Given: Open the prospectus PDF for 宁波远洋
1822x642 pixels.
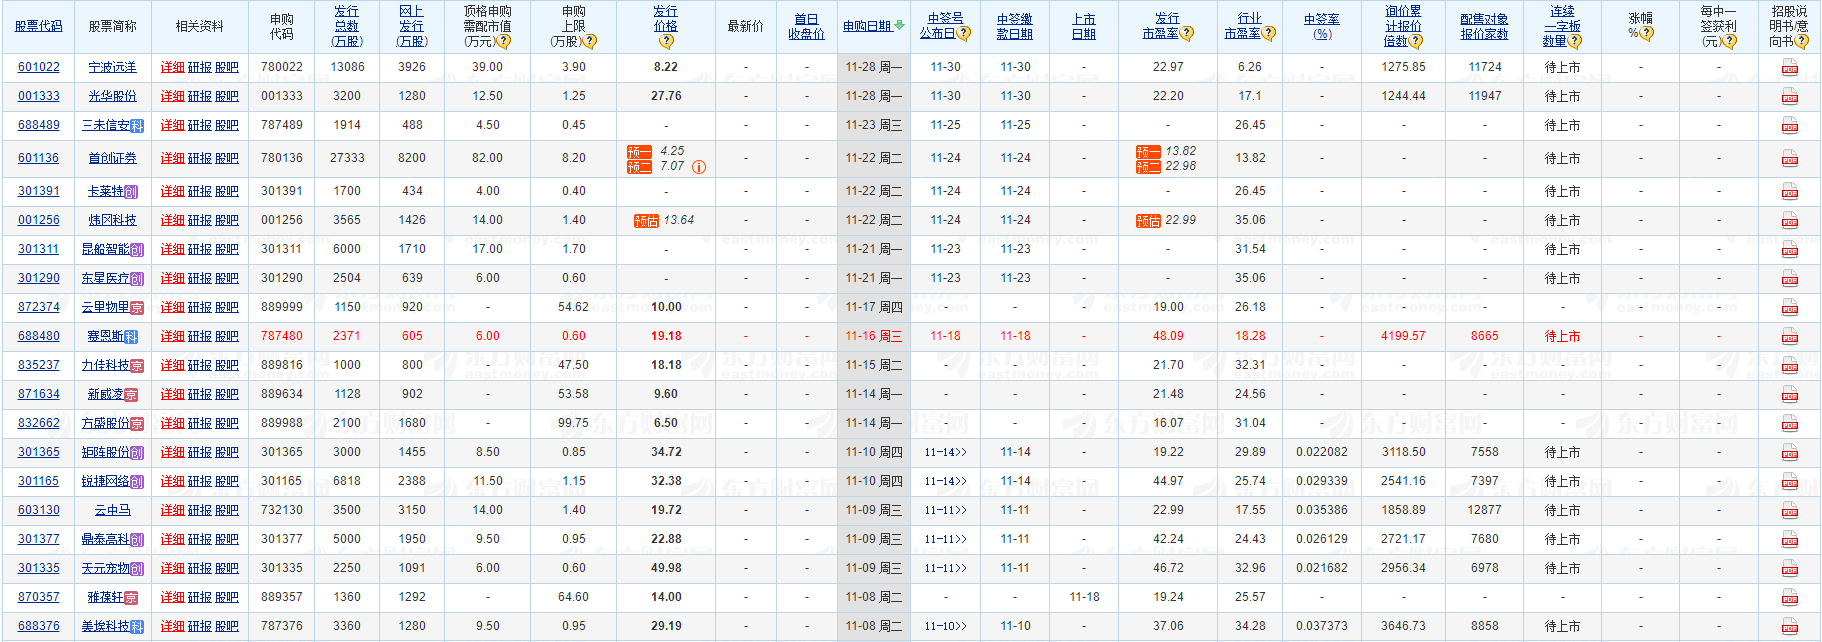Looking at the screenshot, I should (x=1789, y=68).
